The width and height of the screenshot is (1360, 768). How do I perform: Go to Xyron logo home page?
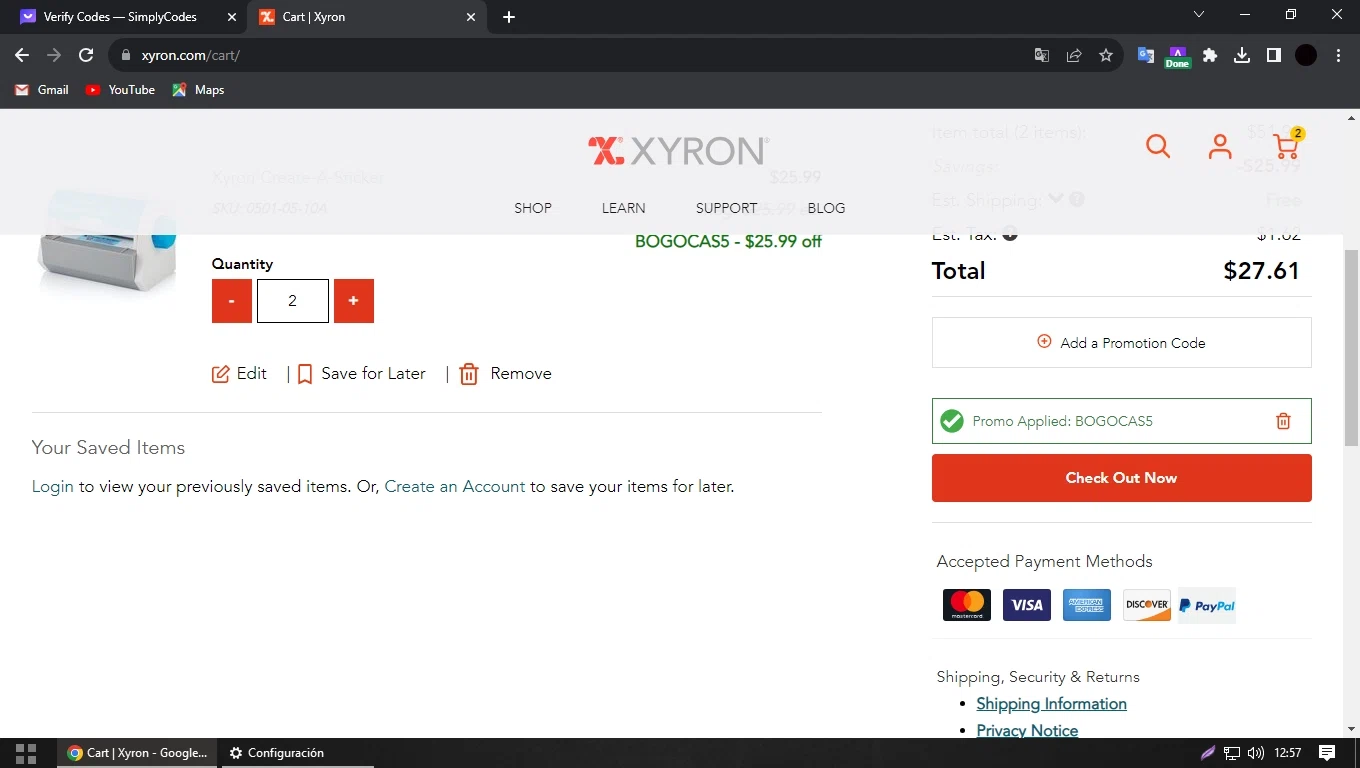point(678,151)
